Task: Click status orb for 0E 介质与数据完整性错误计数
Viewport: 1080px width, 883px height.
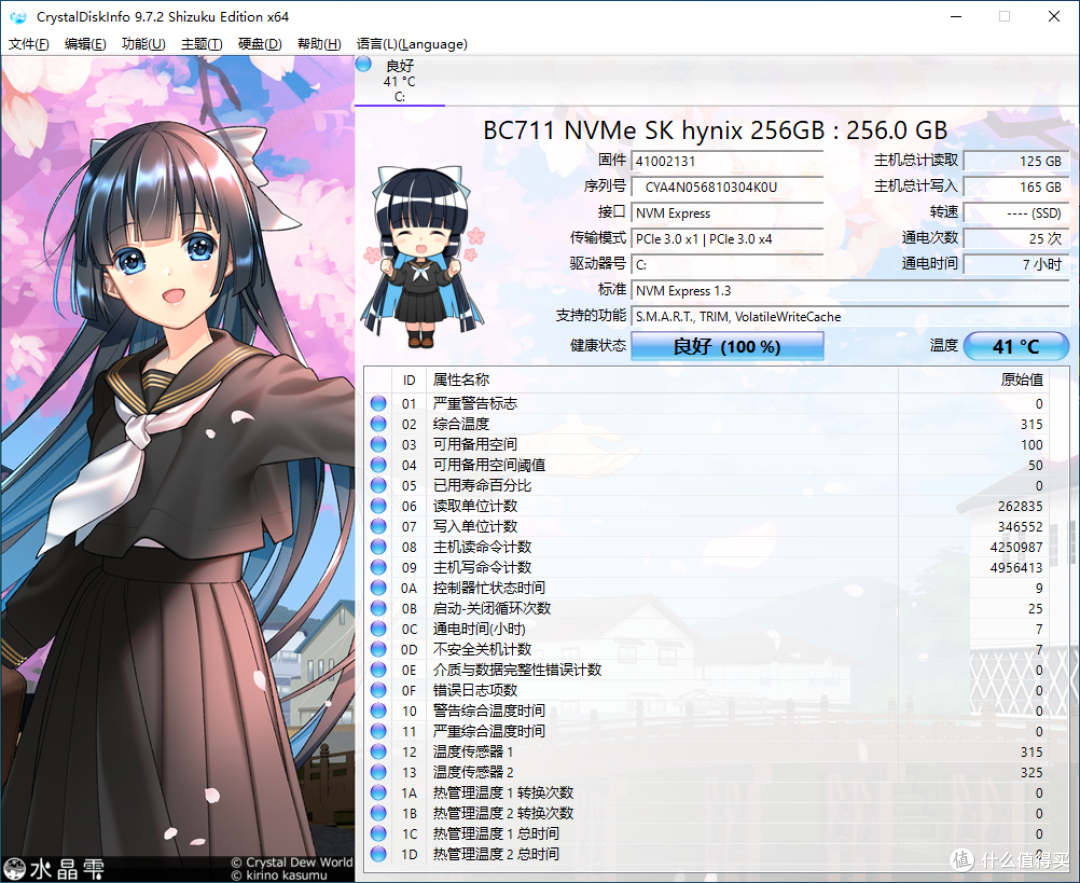Action: point(378,669)
